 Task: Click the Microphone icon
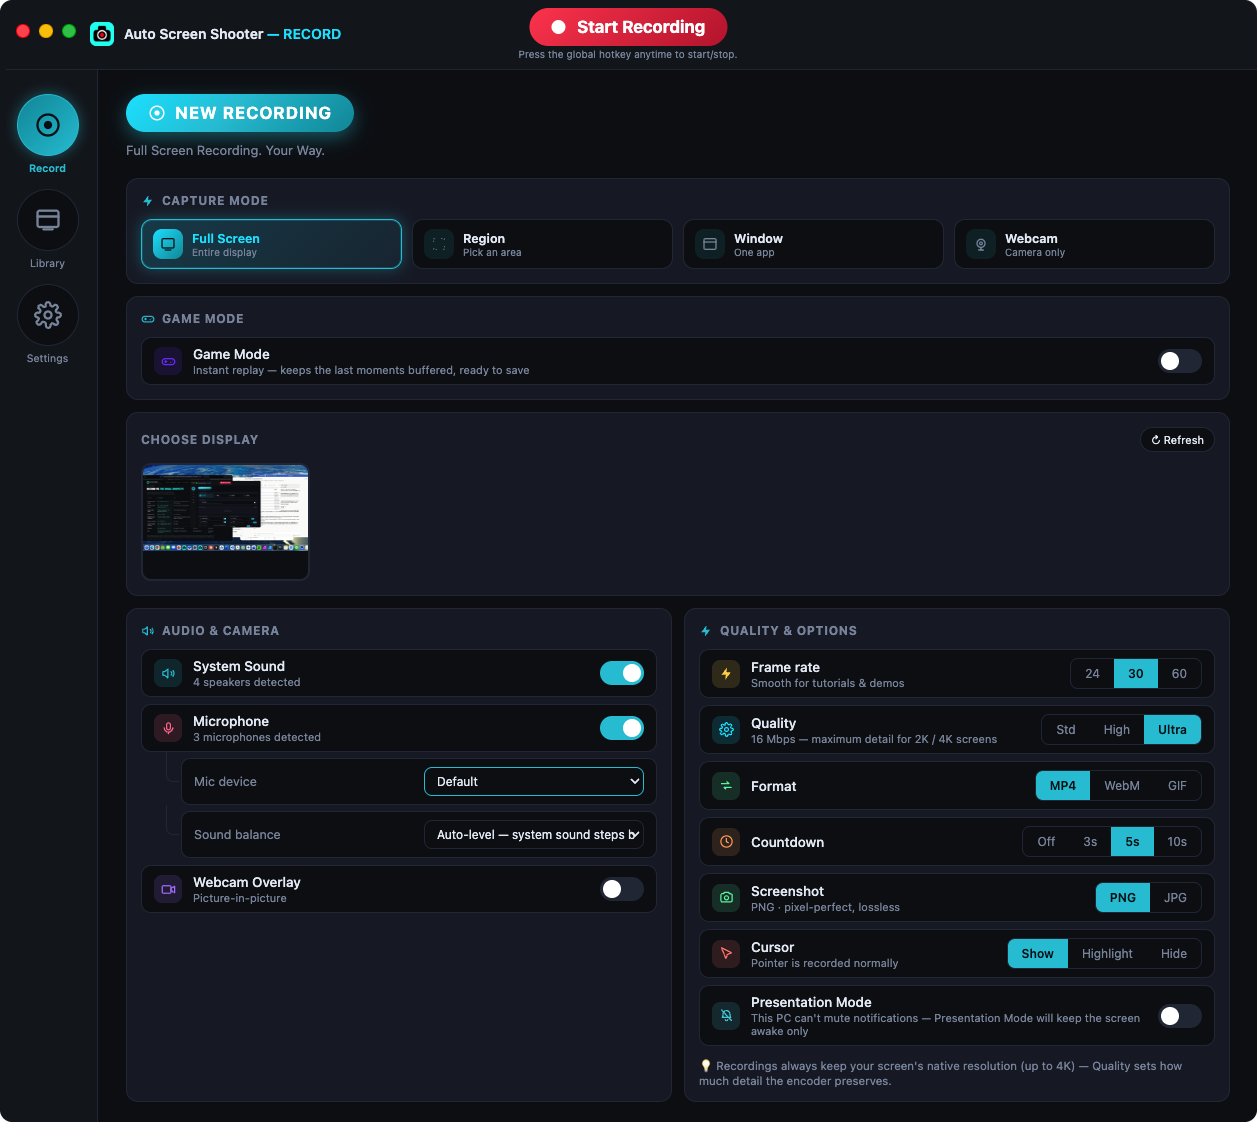click(x=168, y=728)
